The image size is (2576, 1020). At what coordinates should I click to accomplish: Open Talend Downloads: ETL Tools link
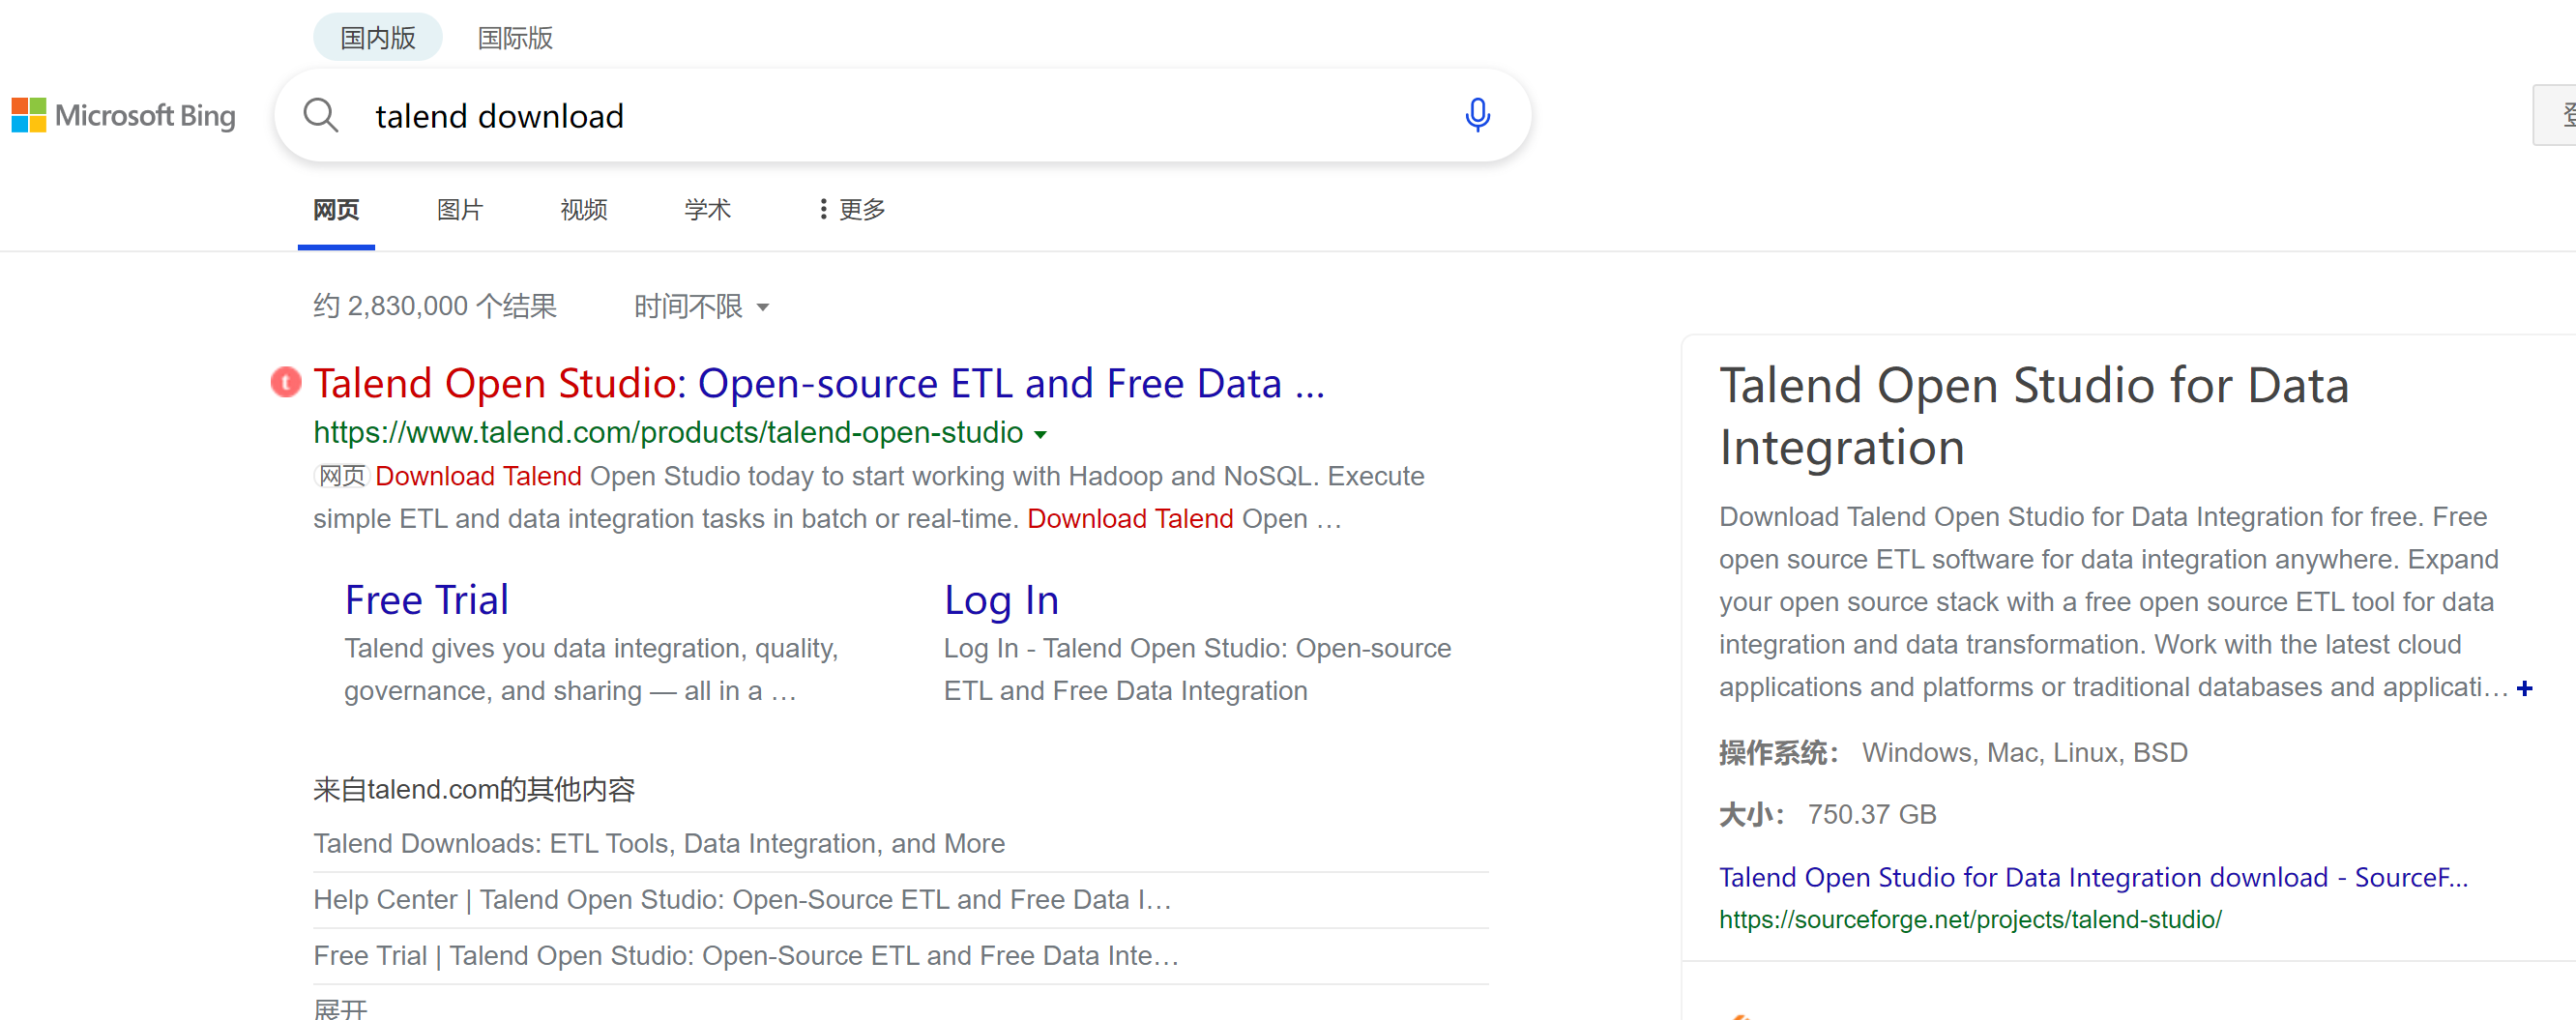click(x=659, y=843)
